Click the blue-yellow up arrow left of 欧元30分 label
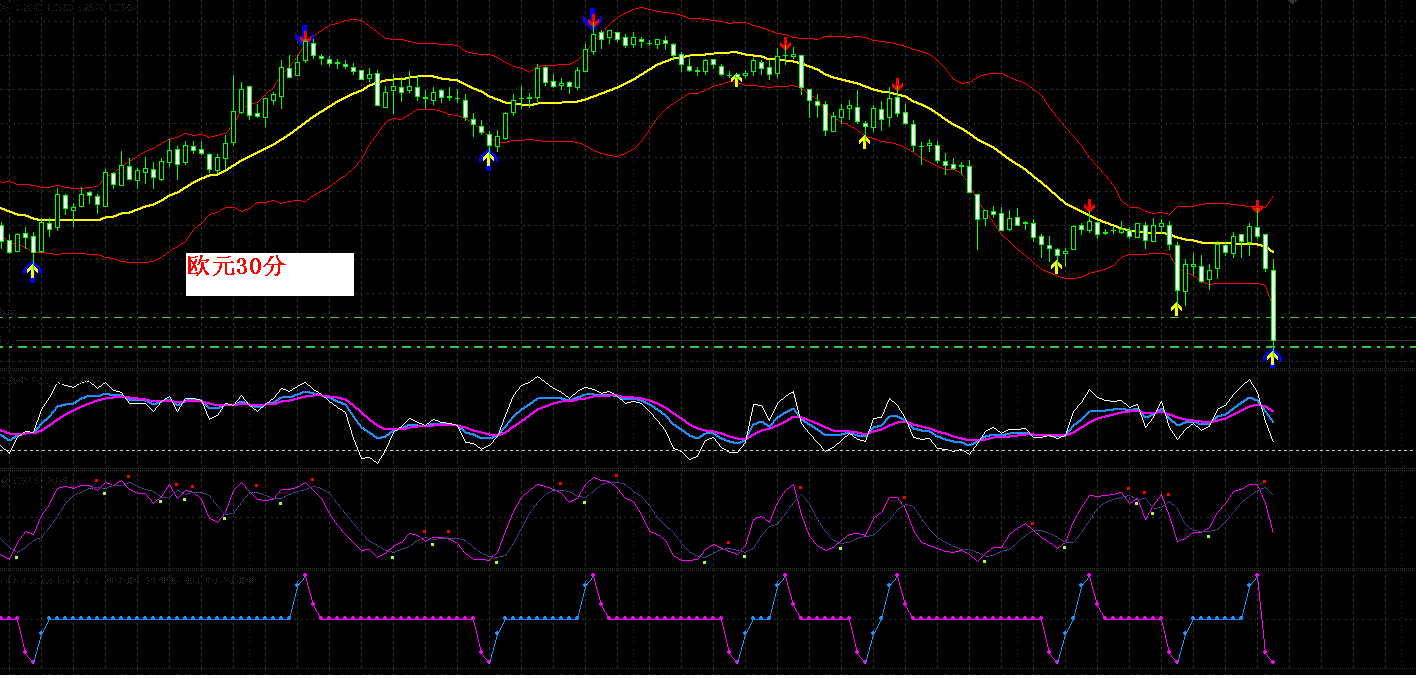Image resolution: width=1416 pixels, height=679 pixels. pos(32,271)
